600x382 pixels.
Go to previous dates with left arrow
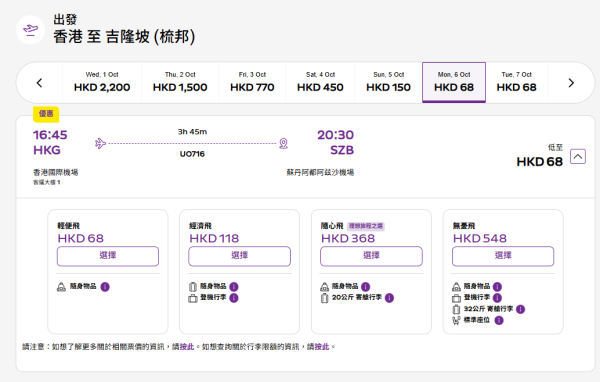39,83
